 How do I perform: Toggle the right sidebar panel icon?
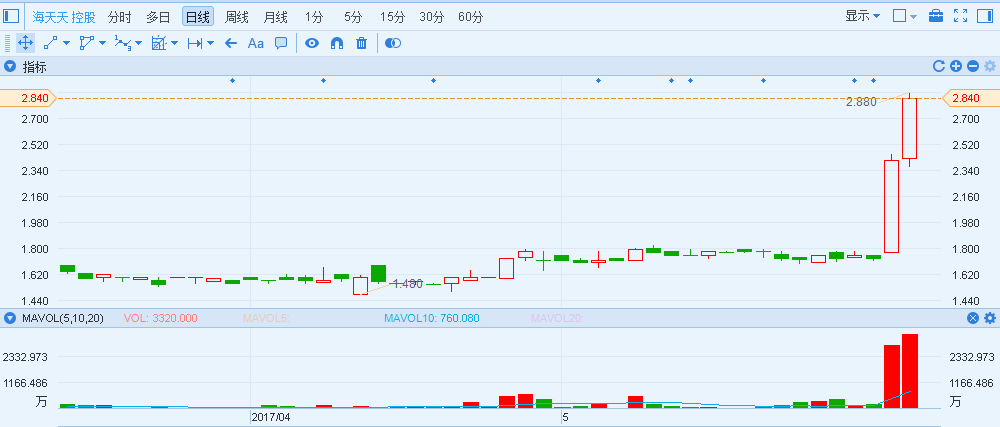985,16
